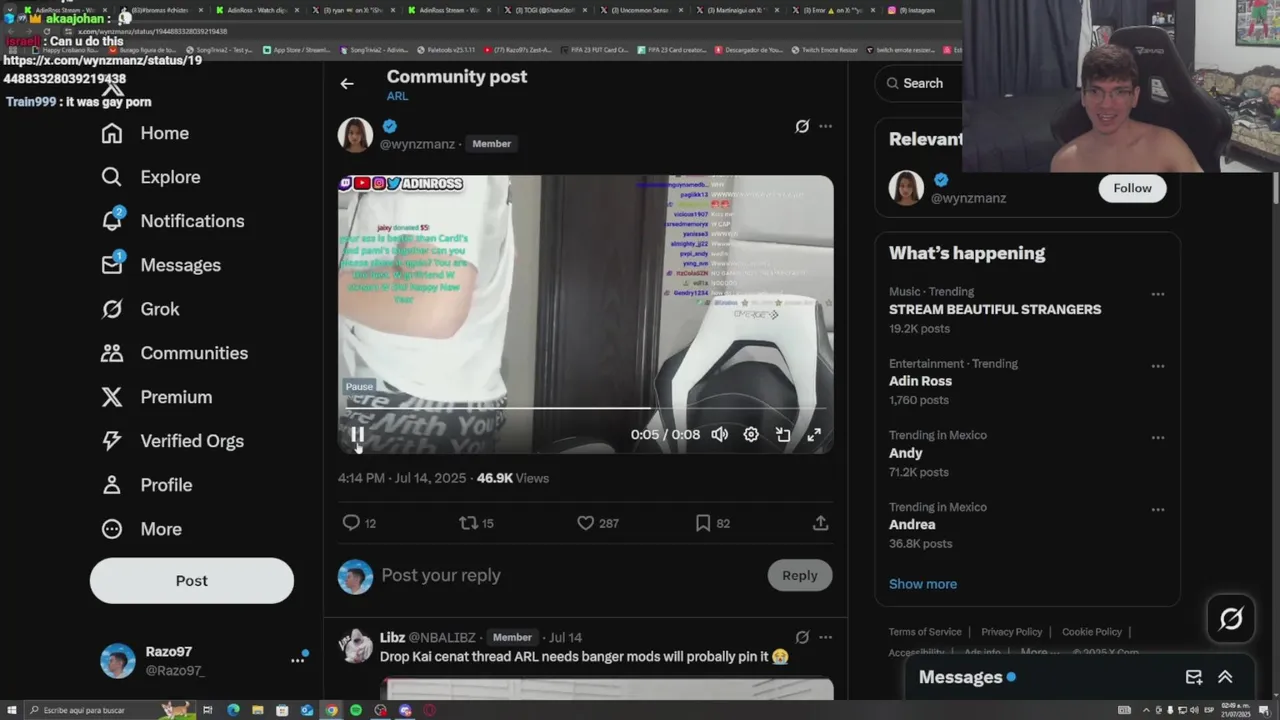Click the white Post button
This screenshot has height=720, width=1280.
(x=192, y=581)
